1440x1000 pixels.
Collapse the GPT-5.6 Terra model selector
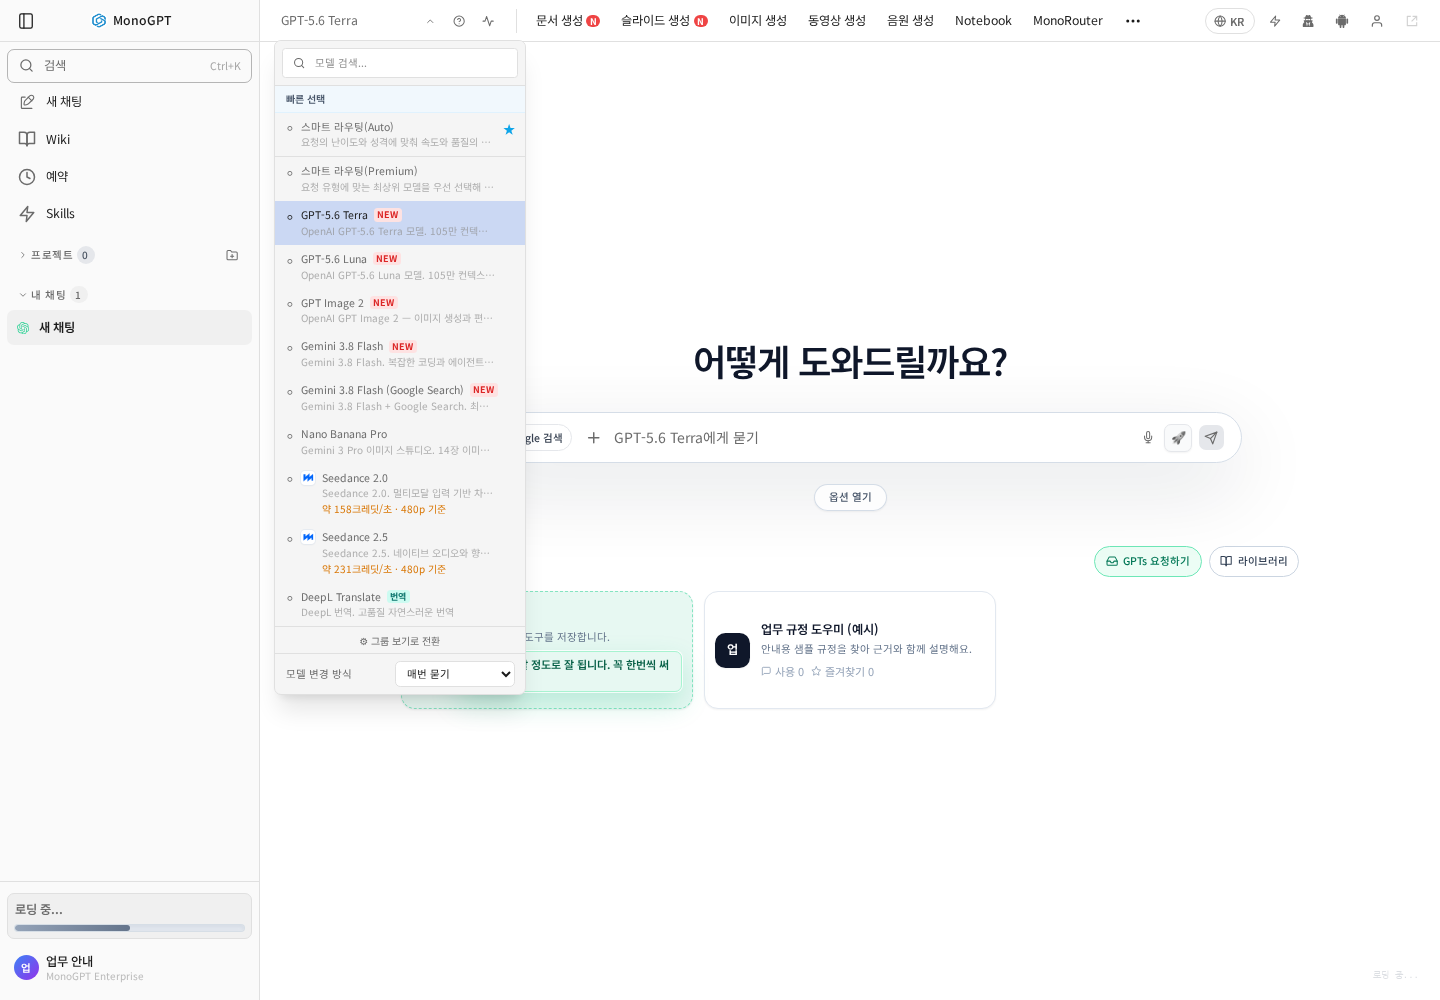[357, 21]
